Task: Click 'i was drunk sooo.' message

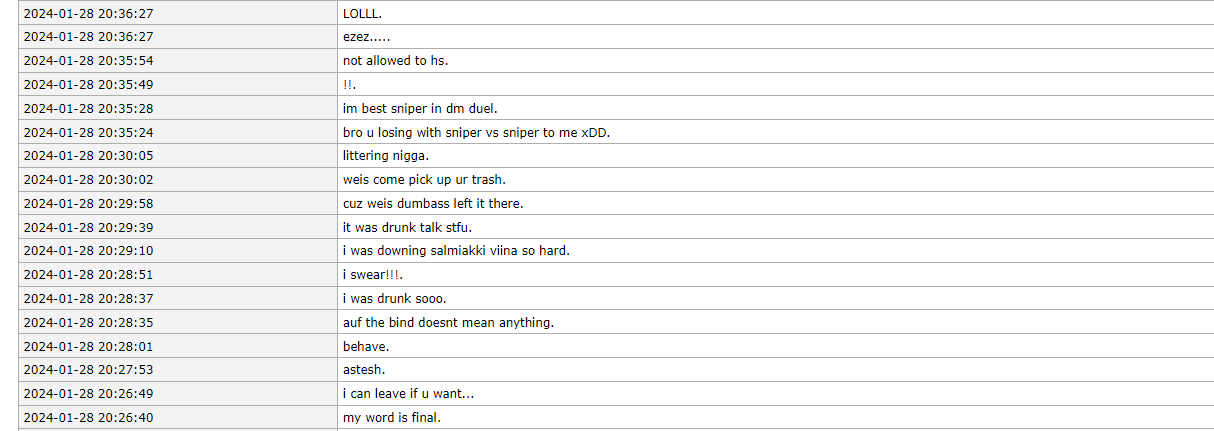Action: pyautogui.click(x=394, y=299)
